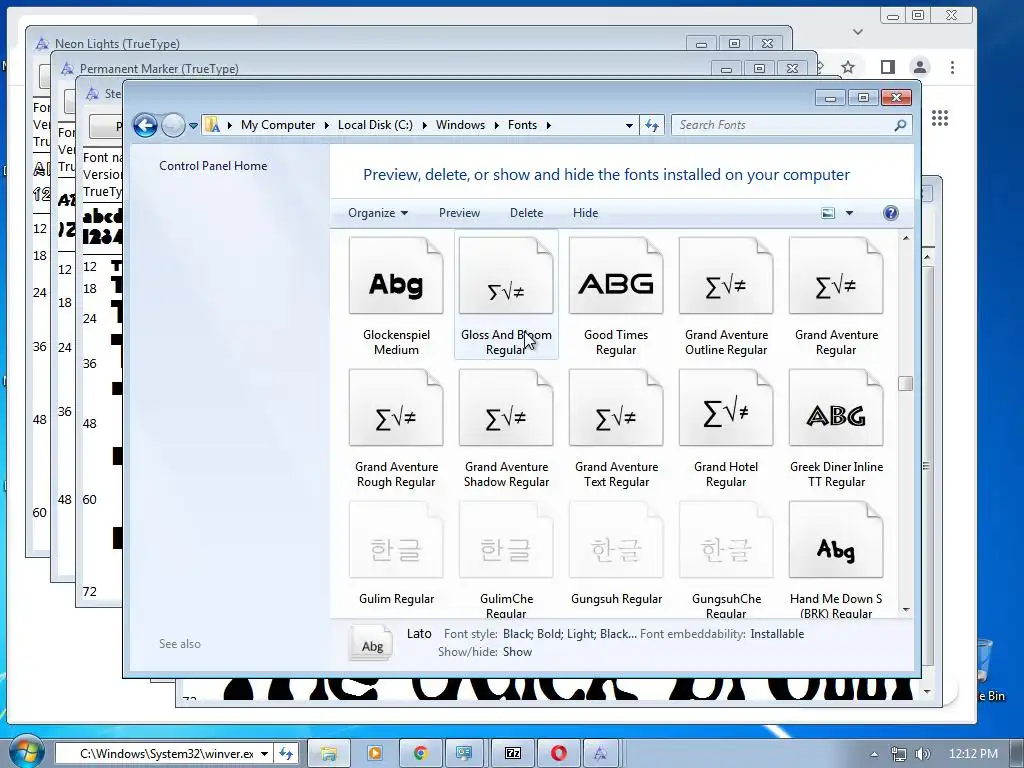Click the font list scroll down arrow
This screenshot has height=768, width=1024.
[906, 609]
